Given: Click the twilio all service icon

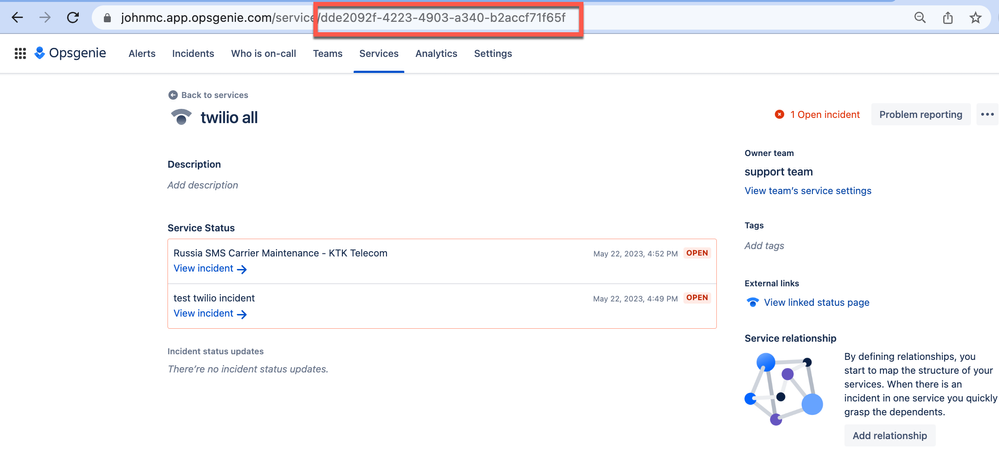Looking at the screenshot, I should tap(182, 117).
